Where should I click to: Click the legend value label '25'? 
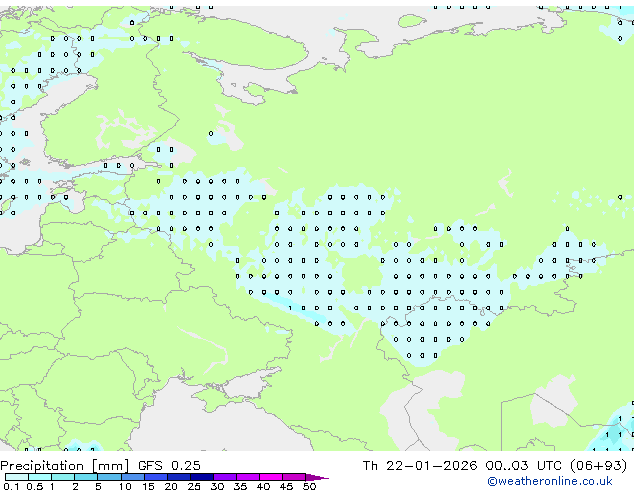[x=194, y=486]
